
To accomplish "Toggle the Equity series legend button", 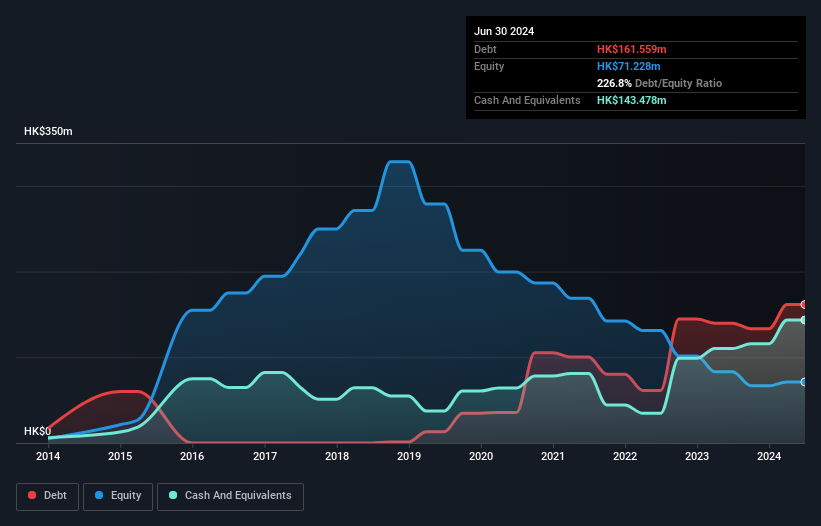I will tap(119, 496).
